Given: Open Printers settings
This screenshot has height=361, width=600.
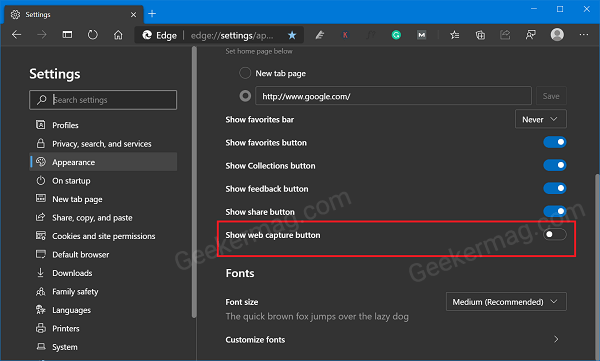Looking at the screenshot, I should (103, 328).
